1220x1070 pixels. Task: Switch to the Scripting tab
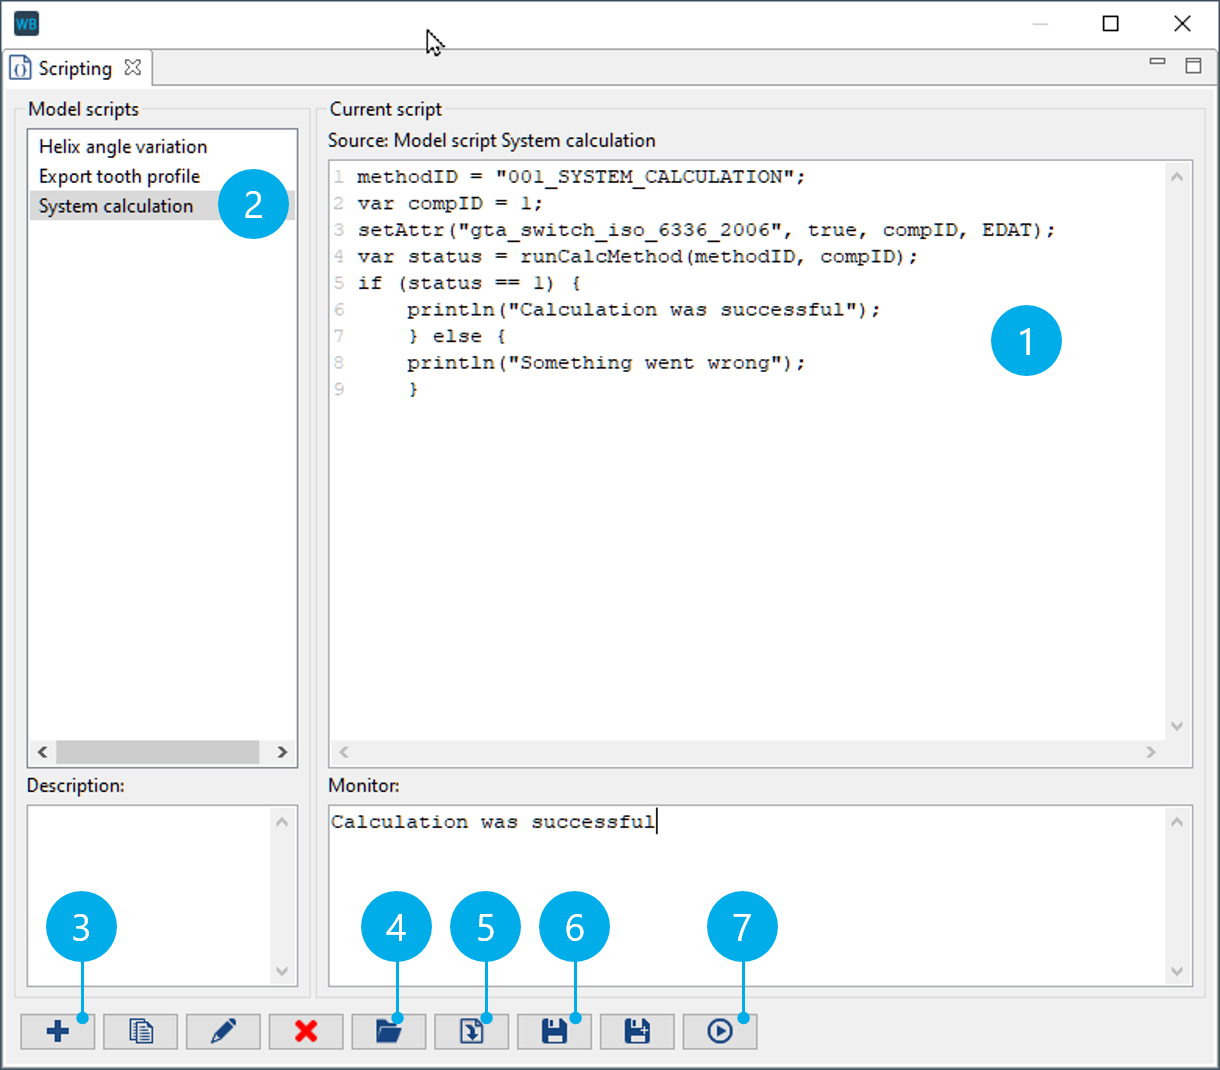[x=75, y=67]
